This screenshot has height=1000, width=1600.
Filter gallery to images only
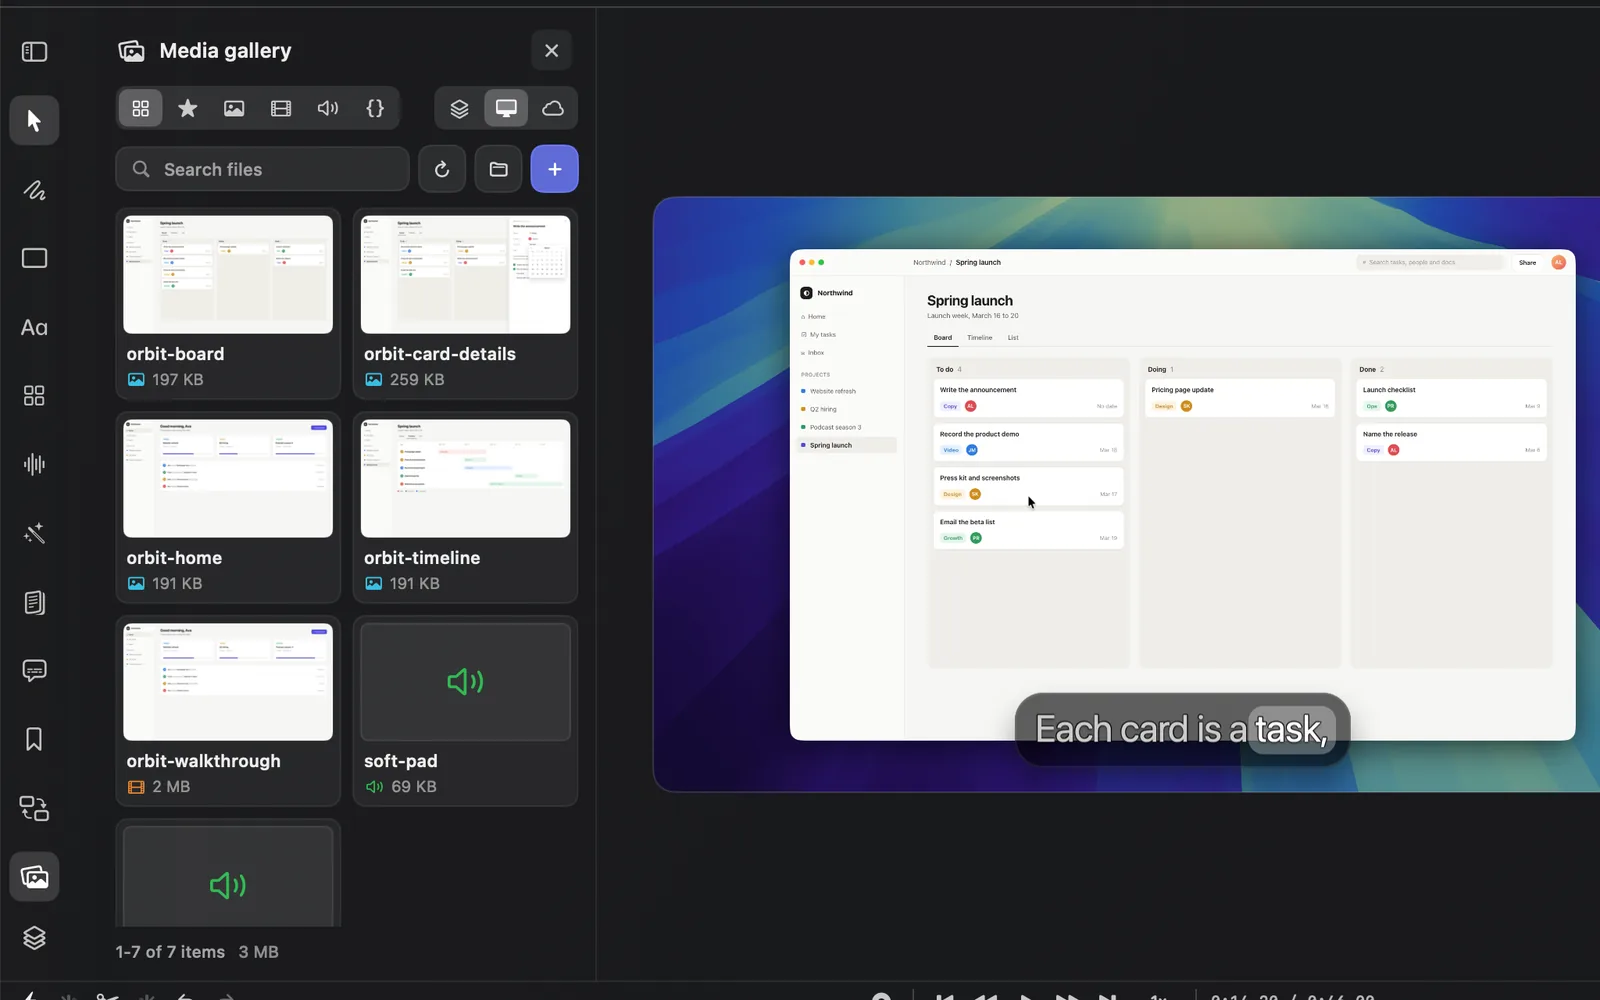point(234,108)
